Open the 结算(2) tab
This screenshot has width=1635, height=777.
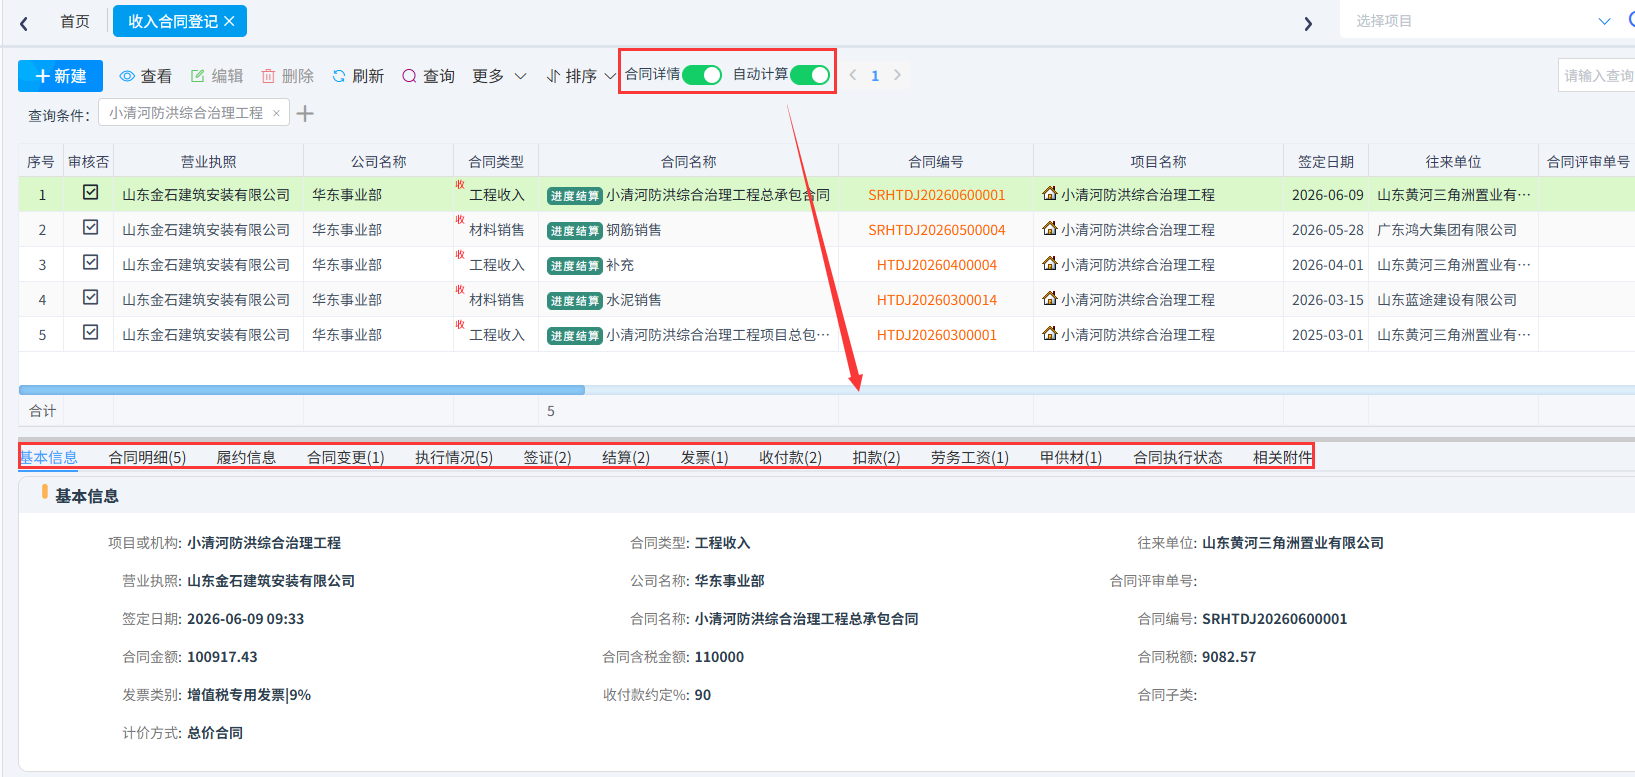click(x=626, y=457)
